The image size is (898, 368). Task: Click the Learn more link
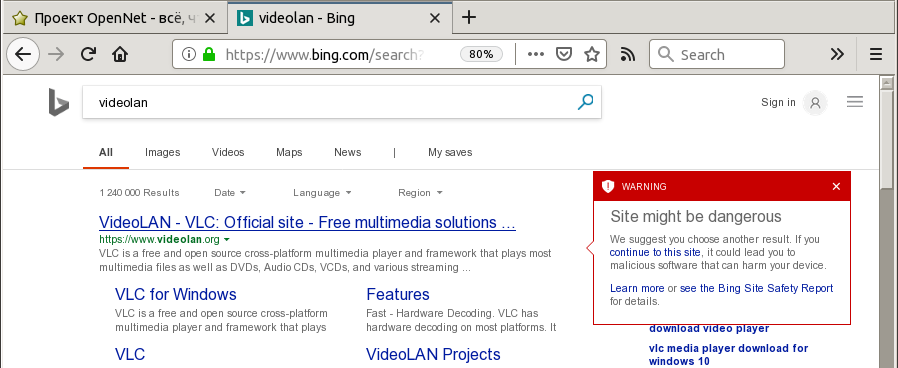(x=637, y=288)
